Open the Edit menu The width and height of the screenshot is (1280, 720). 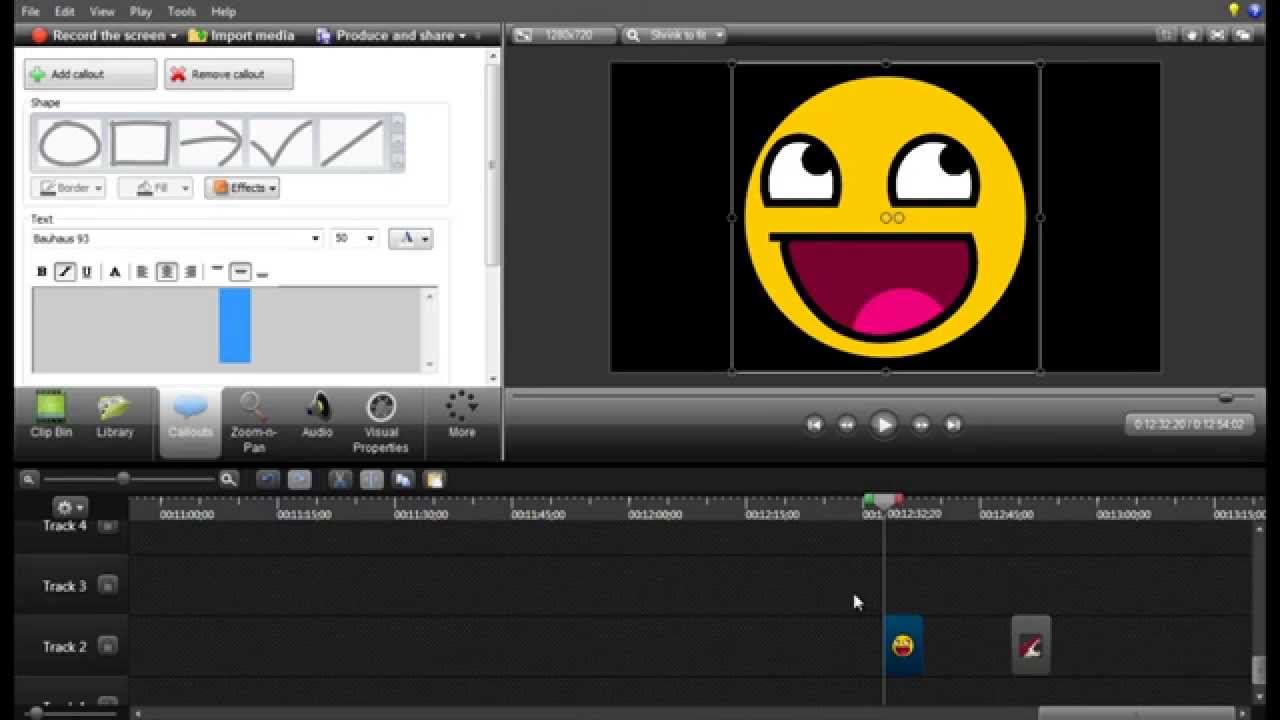[x=65, y=12]
